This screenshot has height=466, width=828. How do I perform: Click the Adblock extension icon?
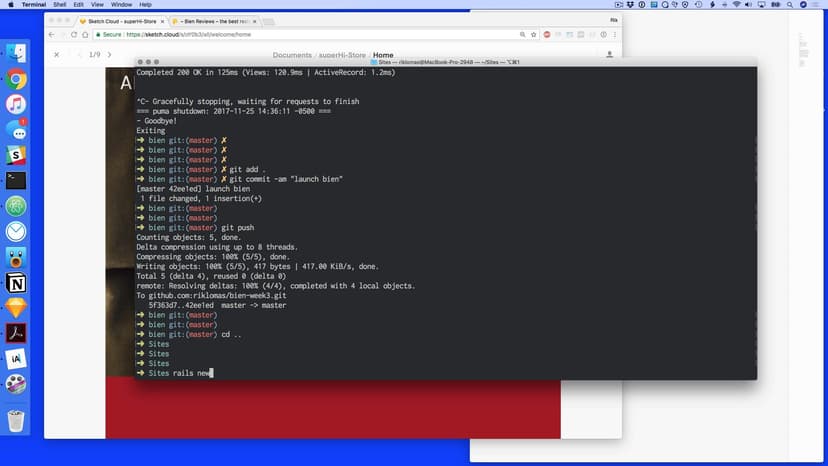coord(548,34)
